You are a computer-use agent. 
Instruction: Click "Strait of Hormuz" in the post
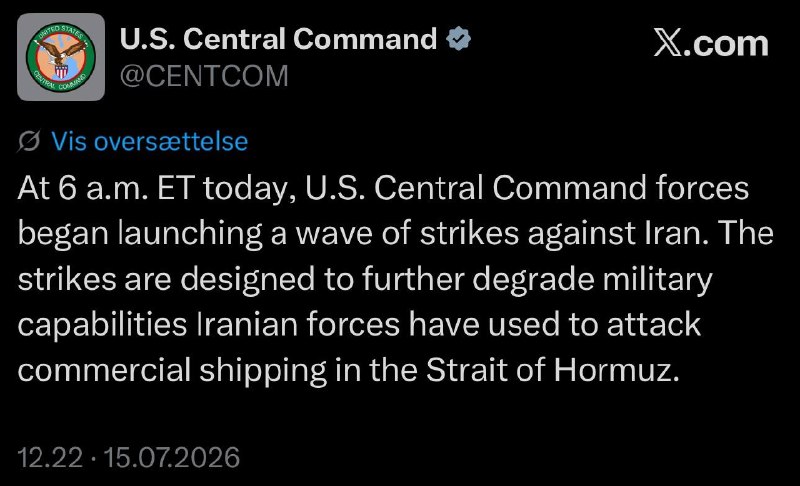(x=553, y=370)
